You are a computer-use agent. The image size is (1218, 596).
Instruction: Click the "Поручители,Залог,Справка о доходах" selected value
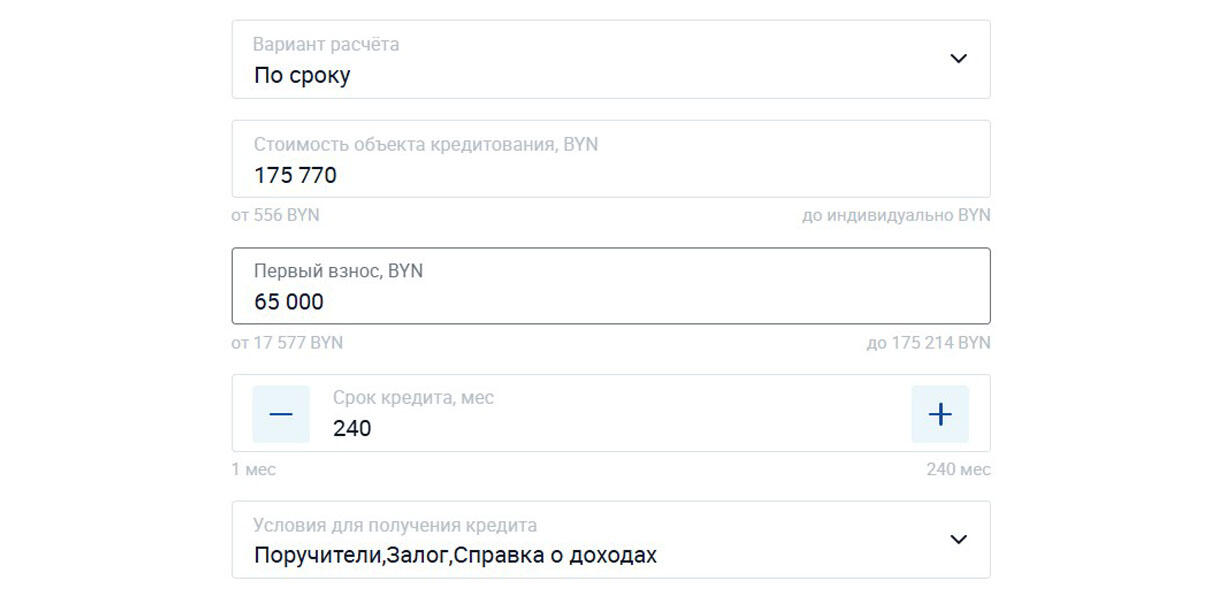pyautogui.click(x=455, y=555)
